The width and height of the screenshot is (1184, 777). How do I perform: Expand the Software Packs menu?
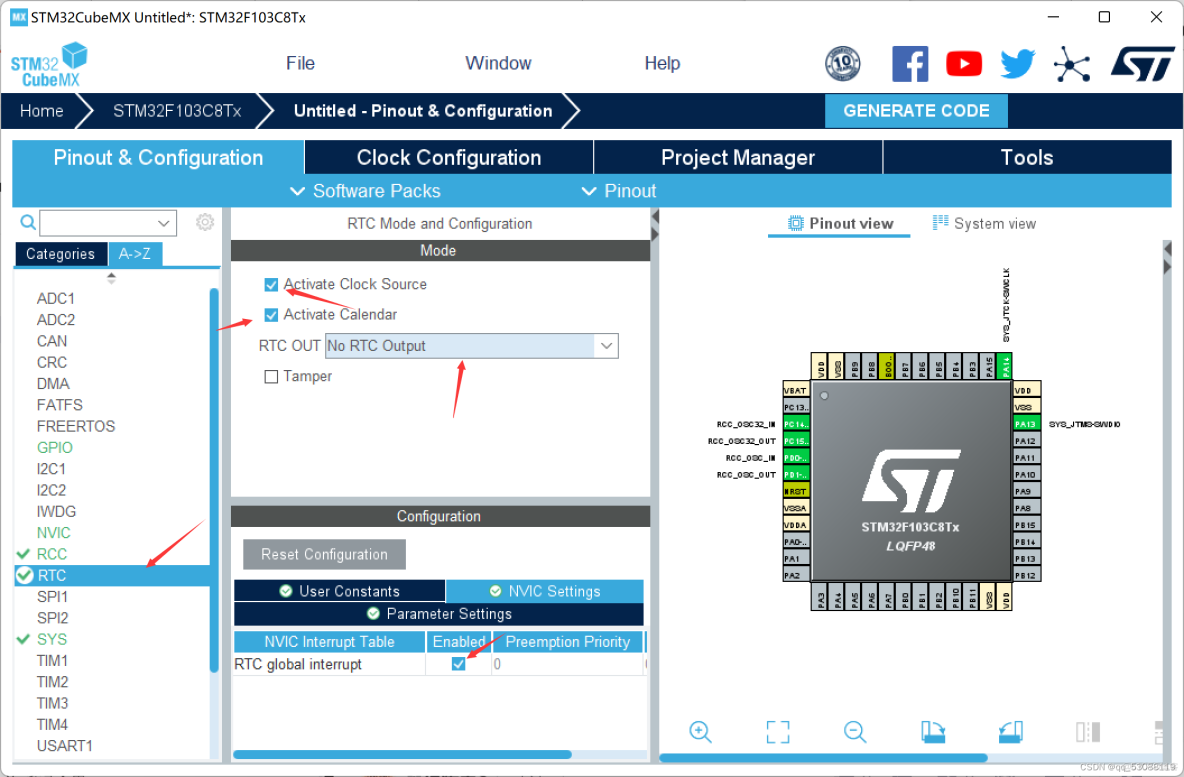(365, 191)
